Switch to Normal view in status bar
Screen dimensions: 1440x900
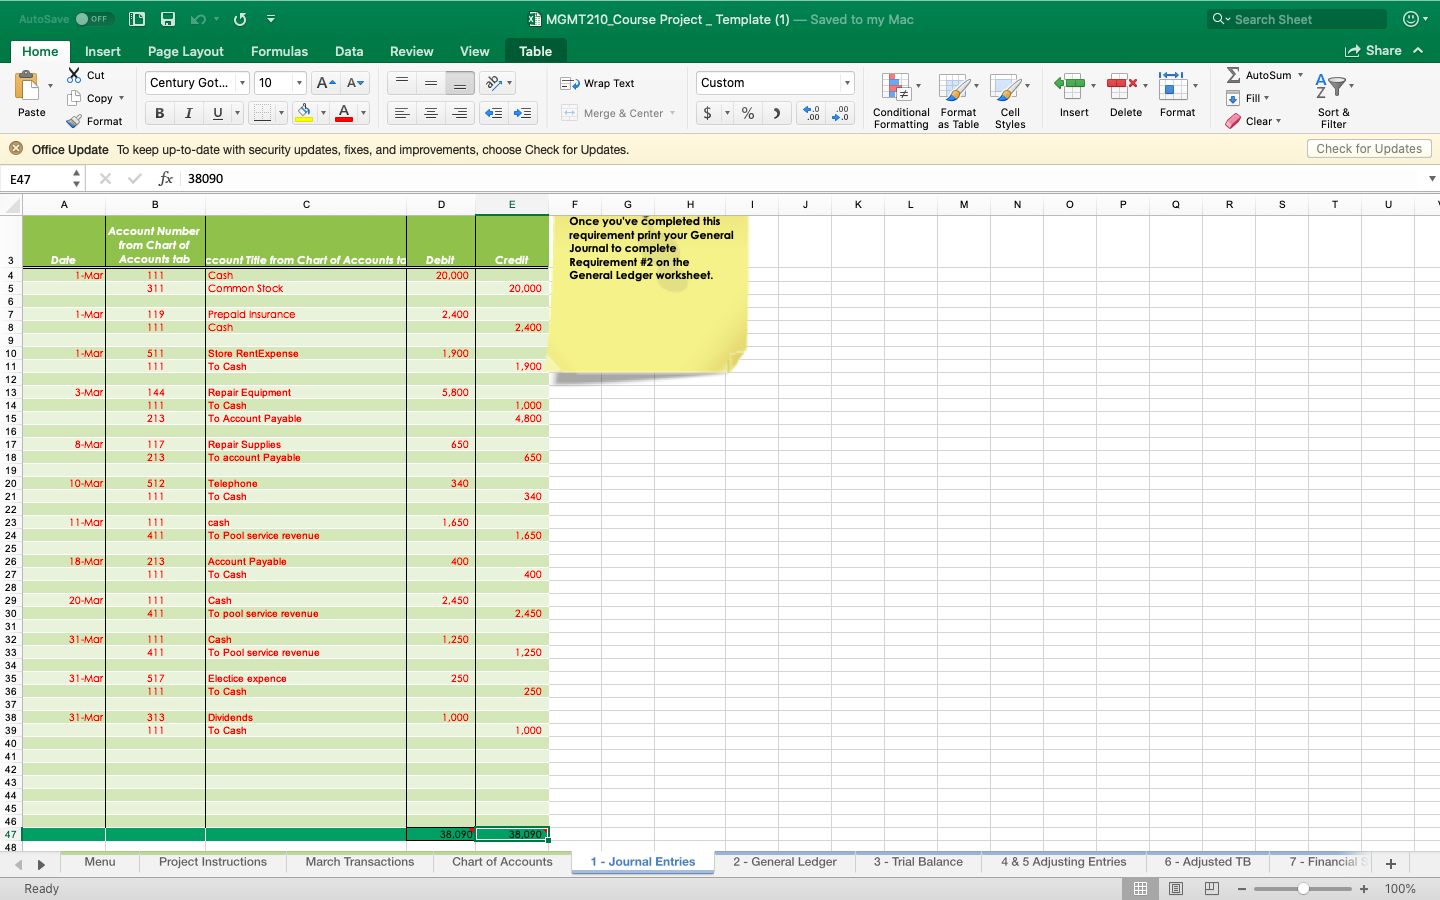(x=1140, y=888)
